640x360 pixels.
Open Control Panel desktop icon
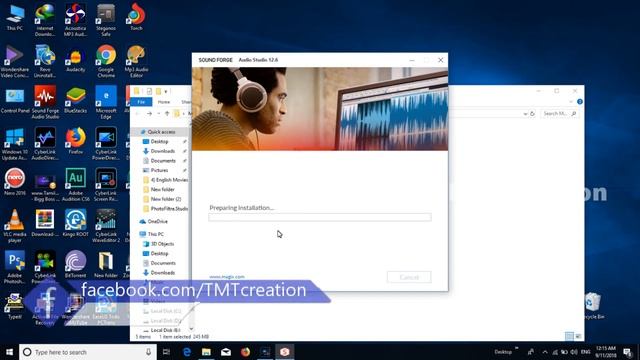[x=15, y=101]
